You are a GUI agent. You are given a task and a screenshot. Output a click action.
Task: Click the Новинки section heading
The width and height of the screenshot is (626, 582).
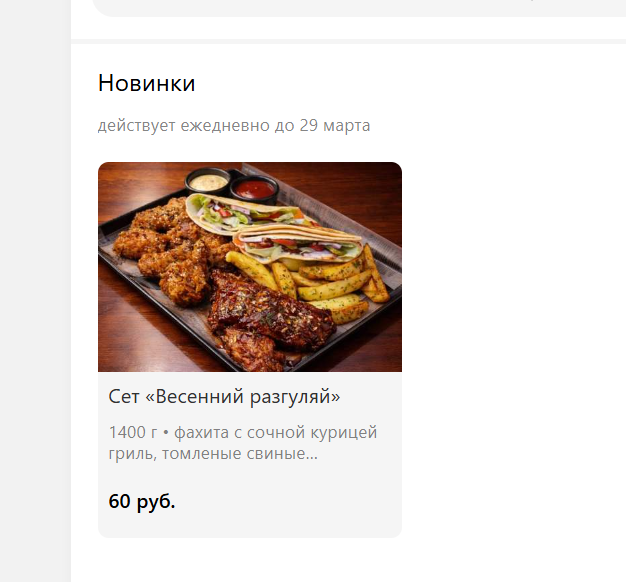(147, 83)
